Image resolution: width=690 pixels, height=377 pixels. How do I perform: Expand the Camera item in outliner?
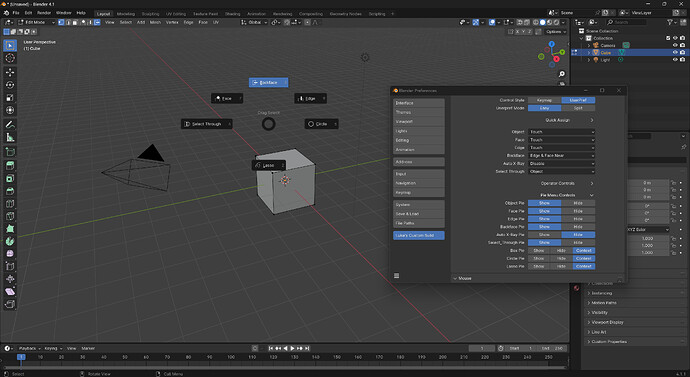coord(589,45)
